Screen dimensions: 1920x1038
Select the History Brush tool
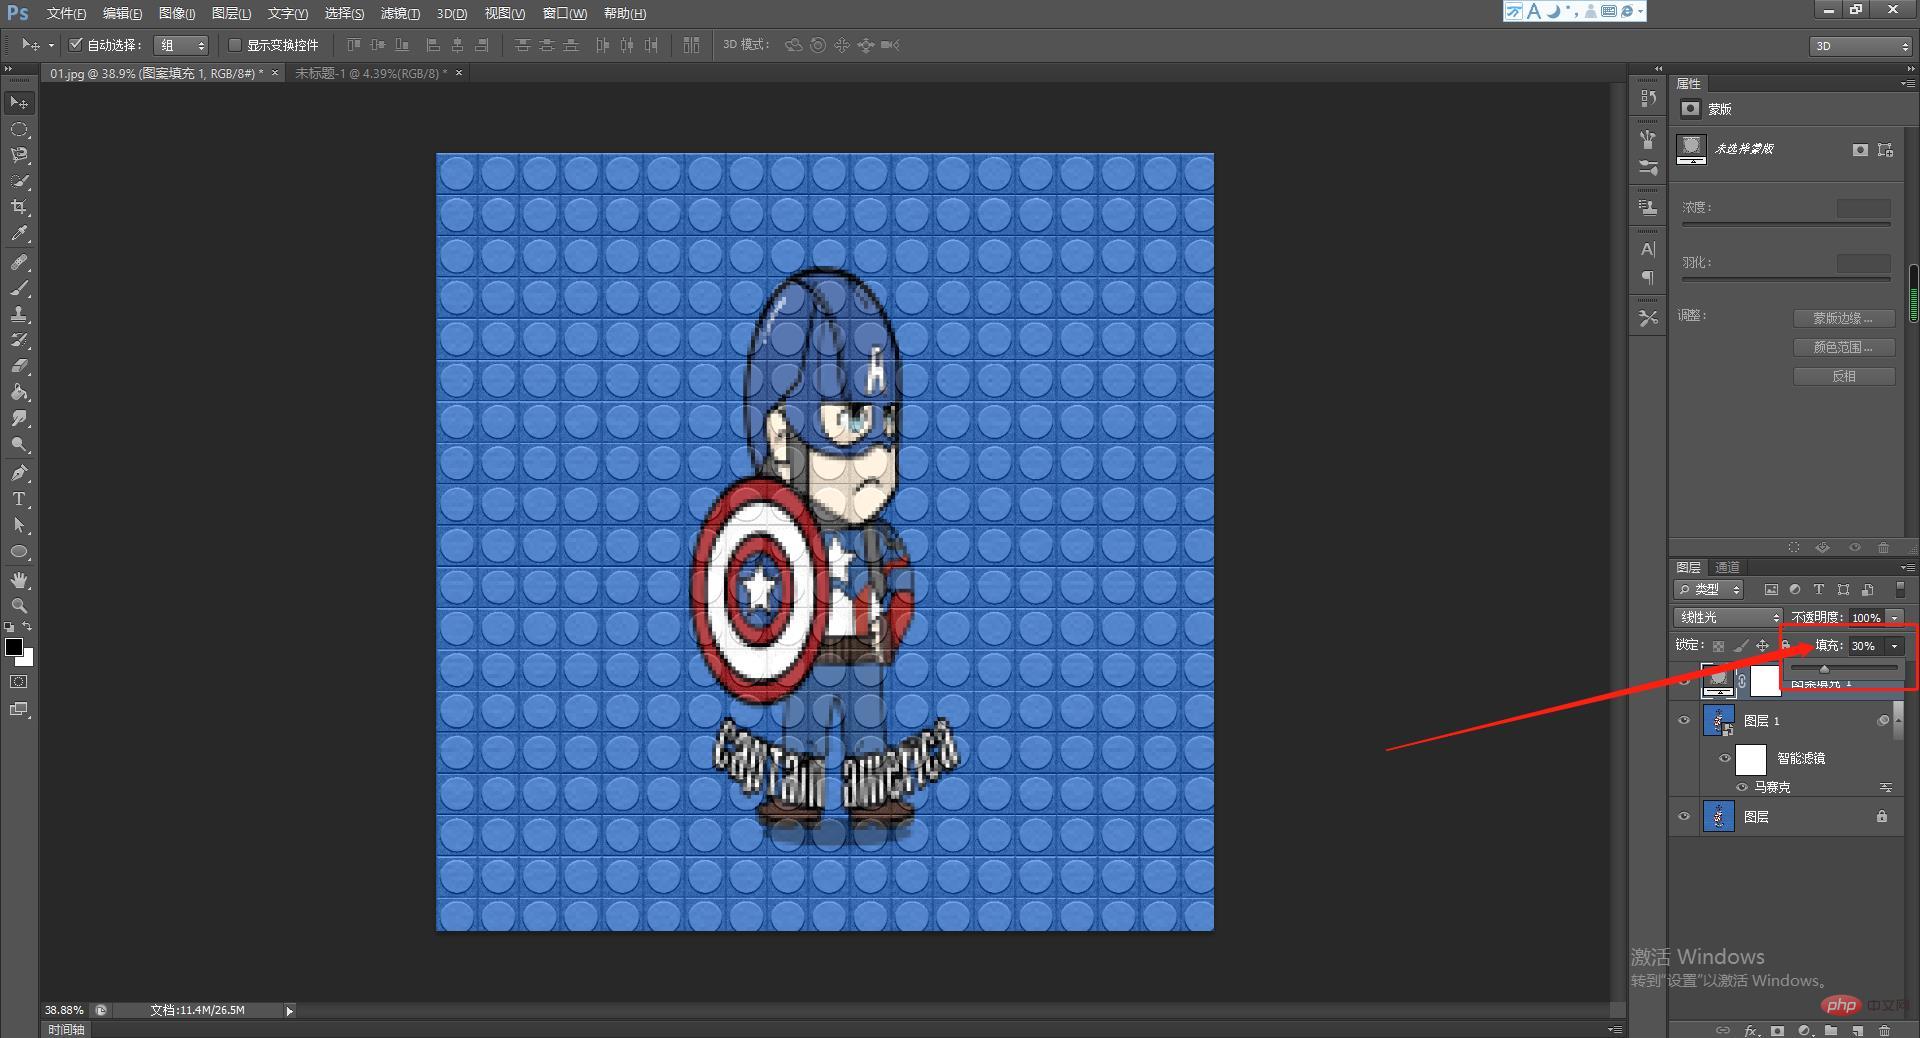pos(19,340)
